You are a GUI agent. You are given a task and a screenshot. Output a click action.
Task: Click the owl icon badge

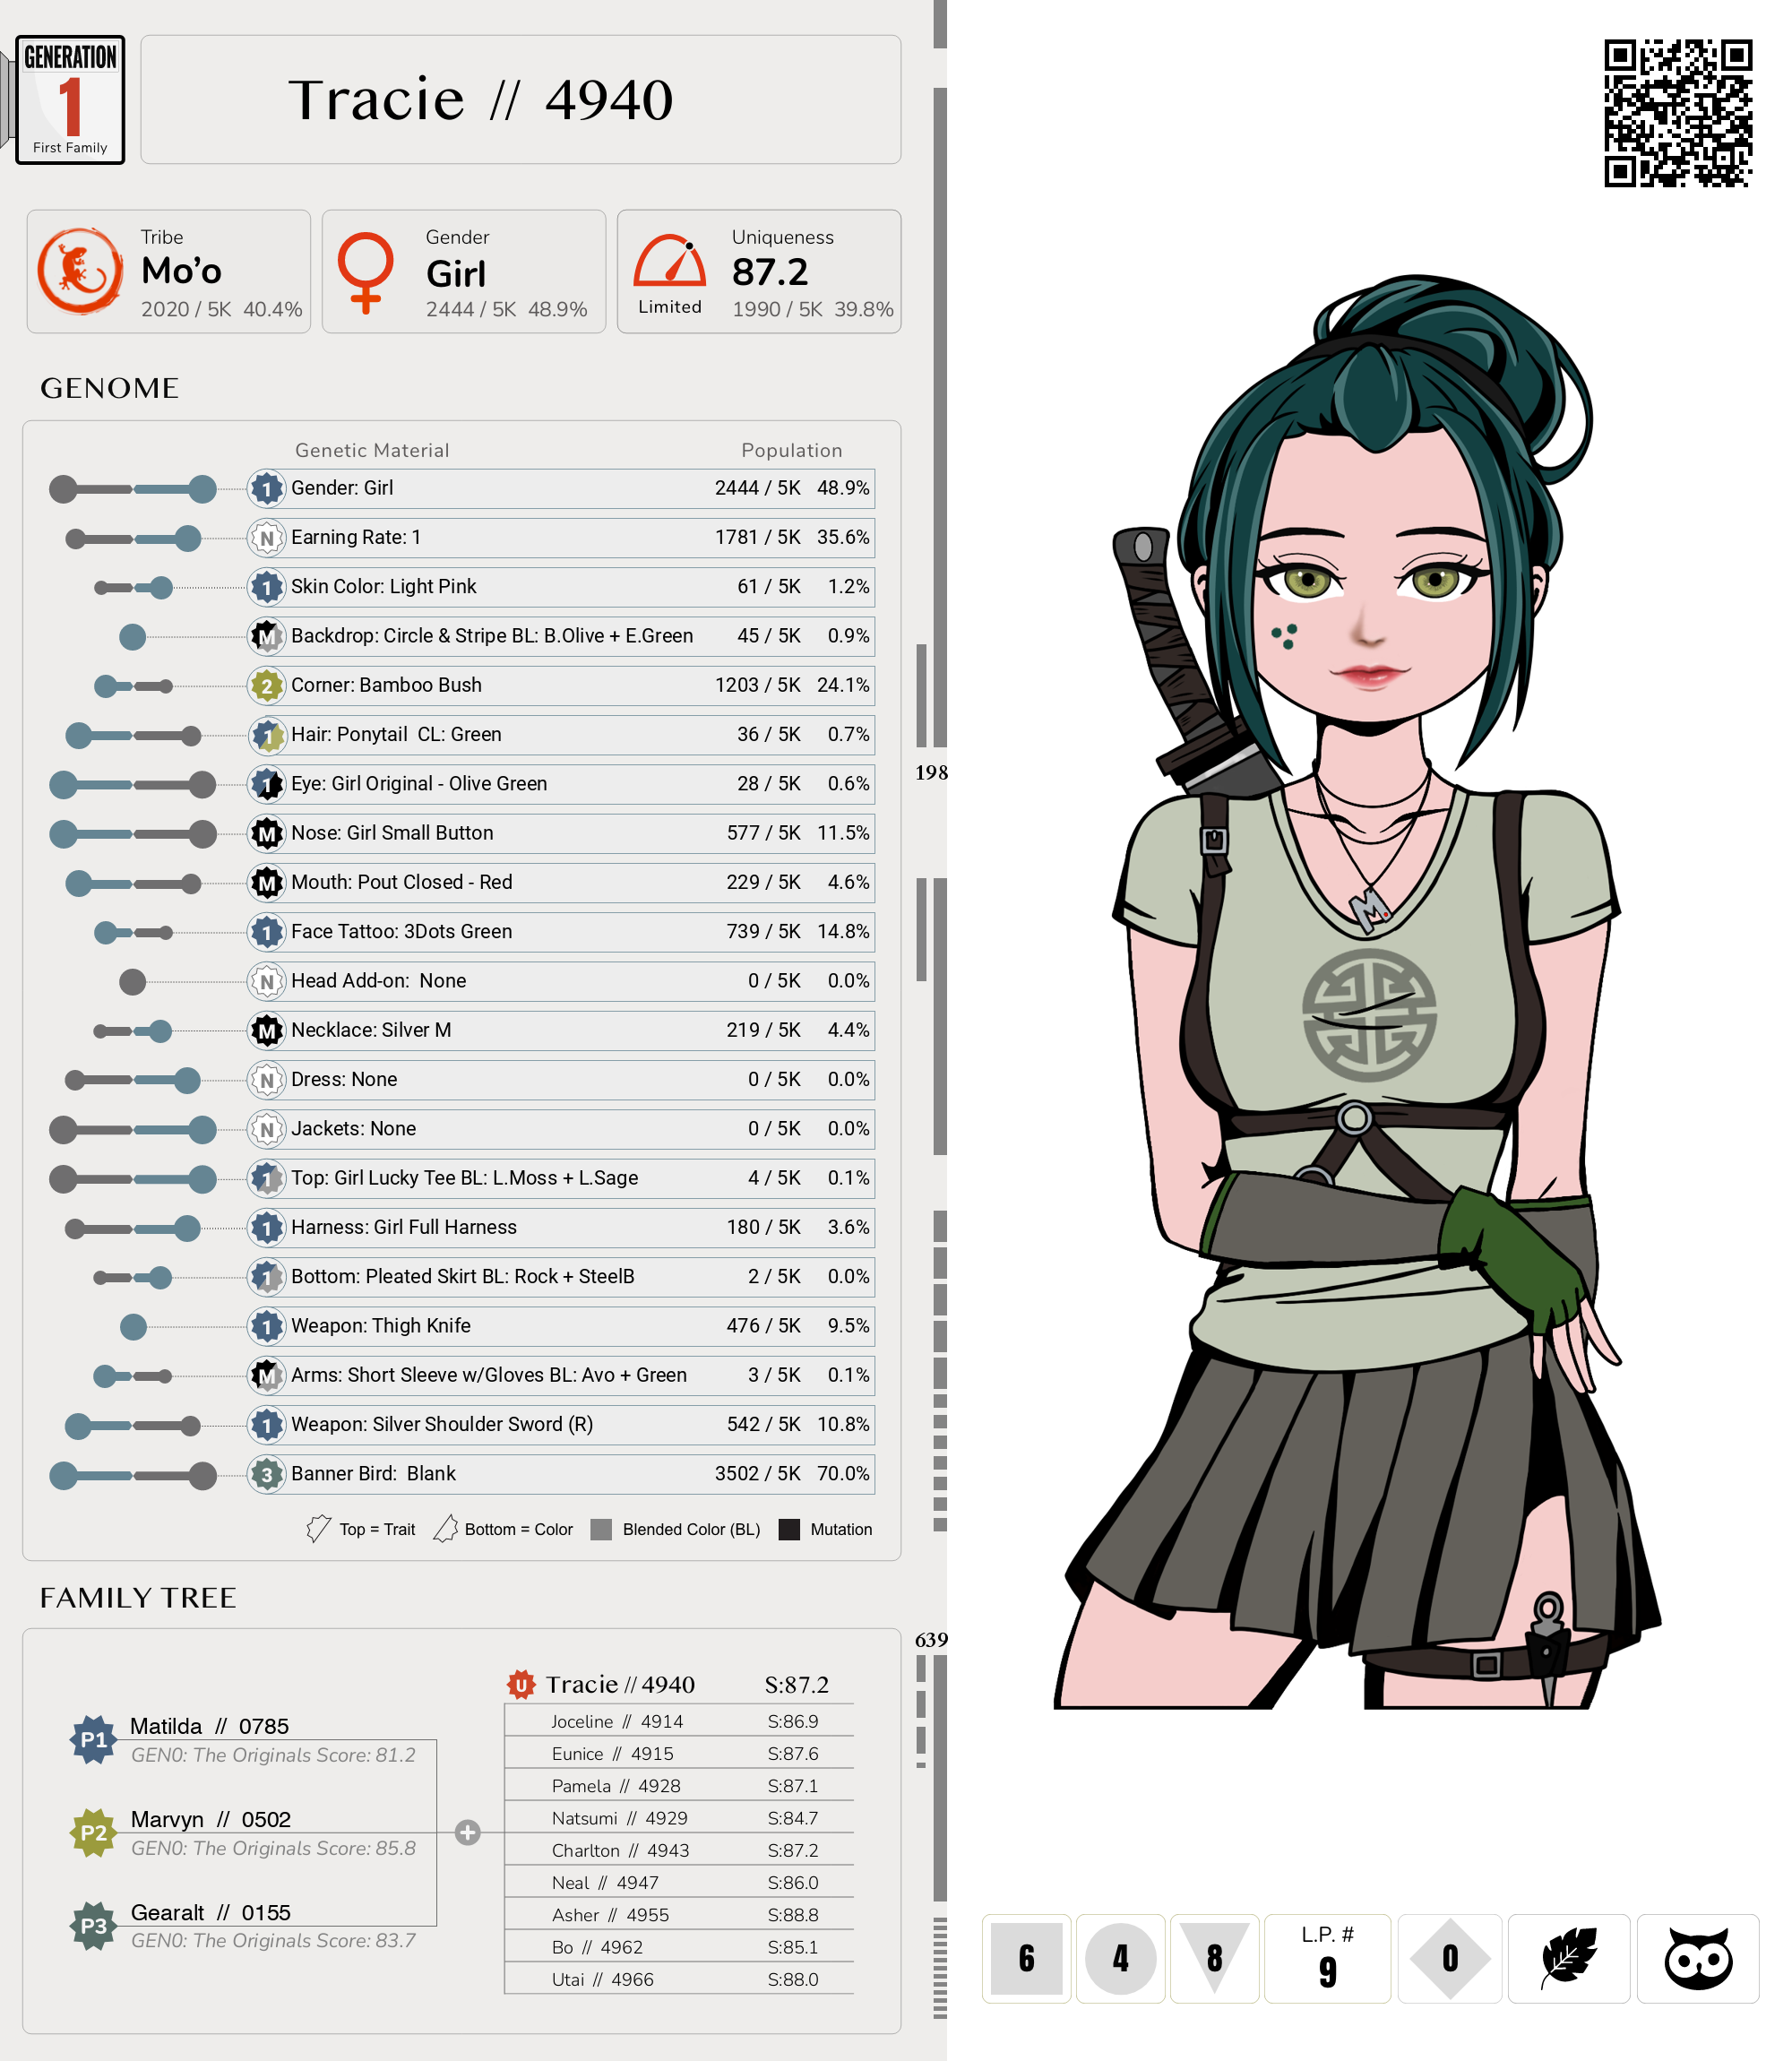pos(1697,1957)
